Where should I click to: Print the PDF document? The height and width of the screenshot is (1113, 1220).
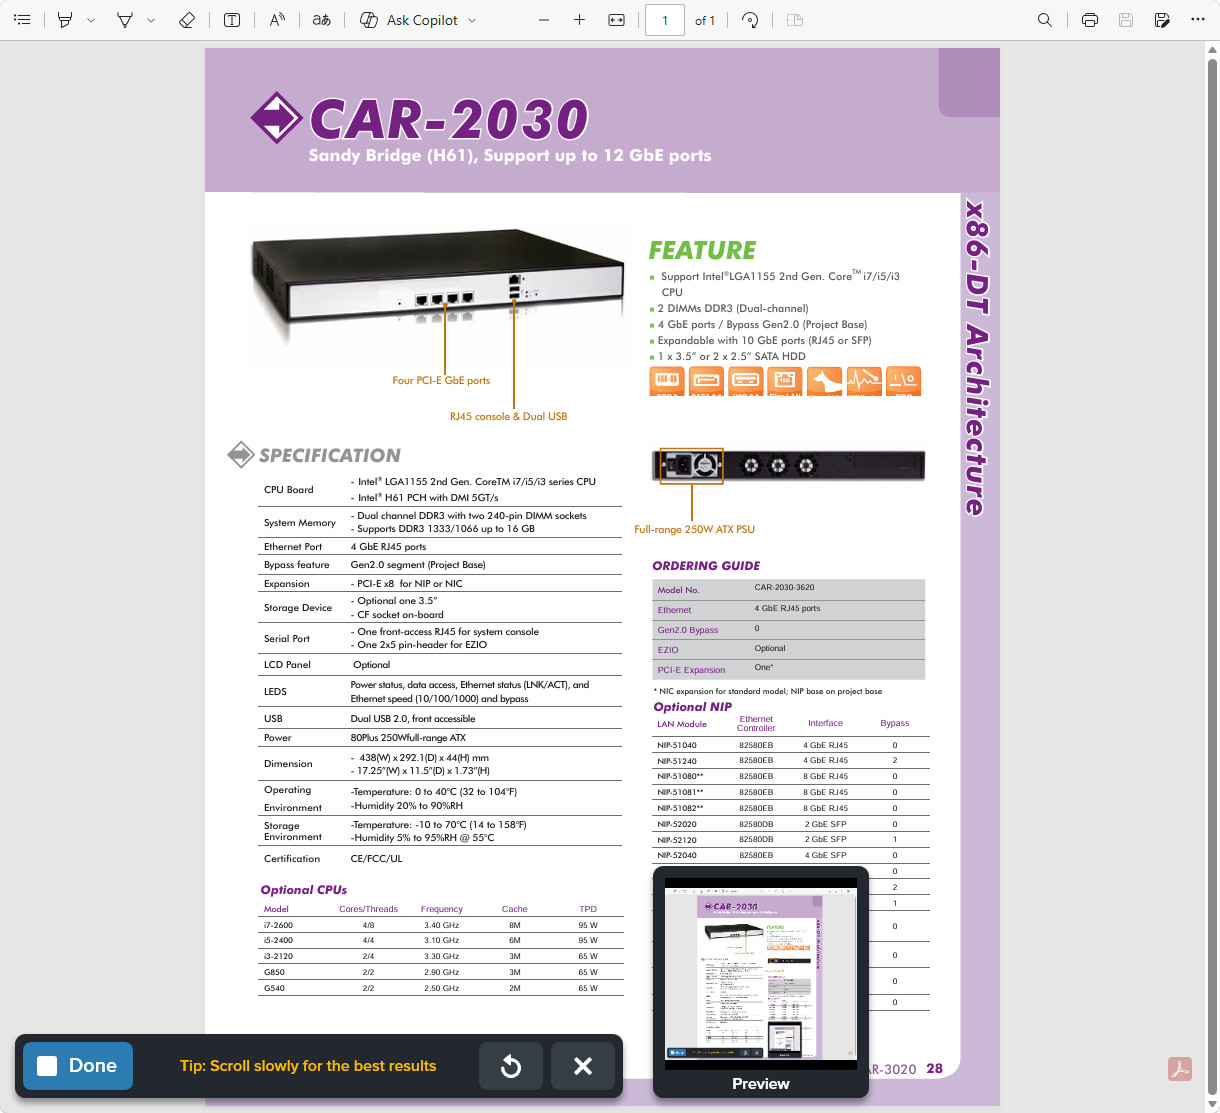1090,20
